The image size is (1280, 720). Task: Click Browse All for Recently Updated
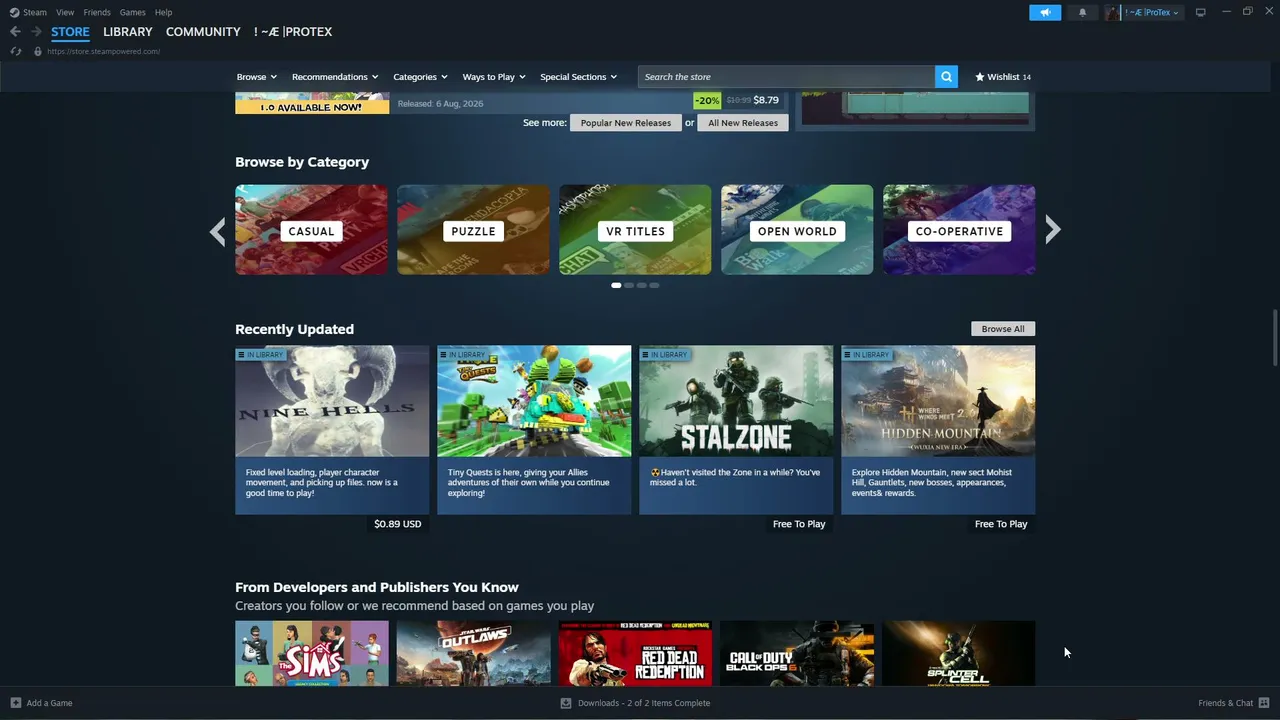point(1003,329)
